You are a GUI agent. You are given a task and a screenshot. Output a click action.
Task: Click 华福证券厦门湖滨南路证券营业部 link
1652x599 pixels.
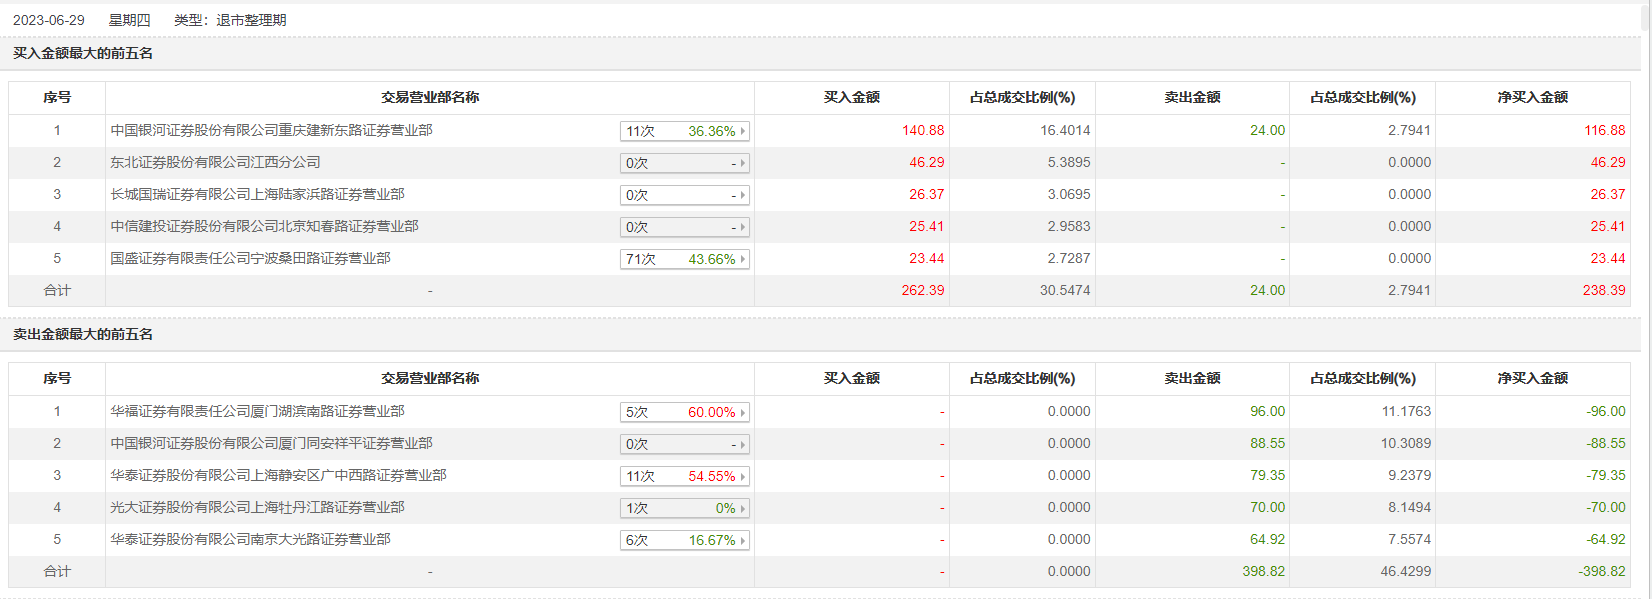[x=257, y=411]
